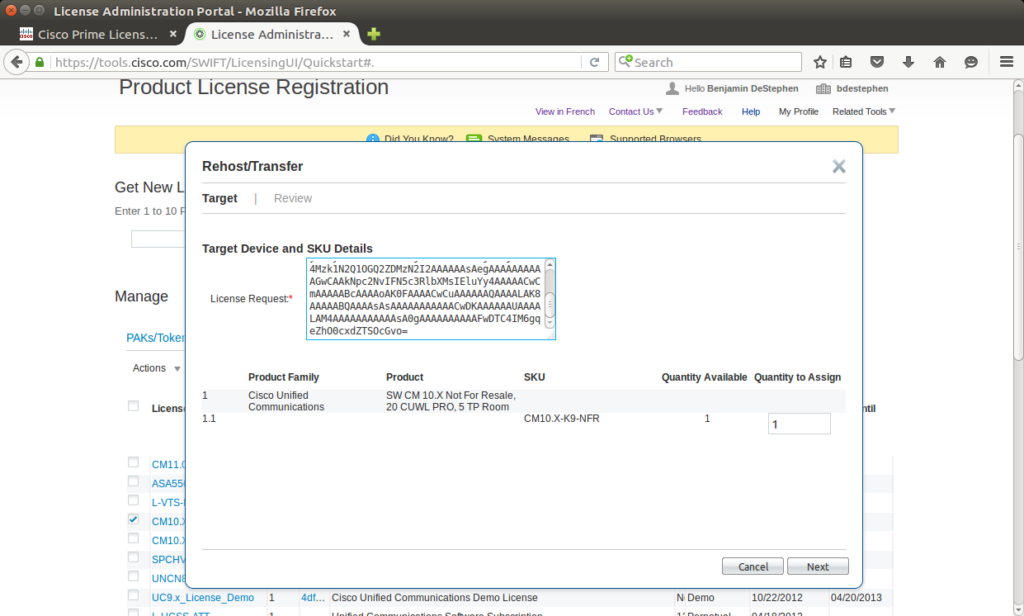Select the Target step tab
The image size is (1024, 616).
[219, 199]
